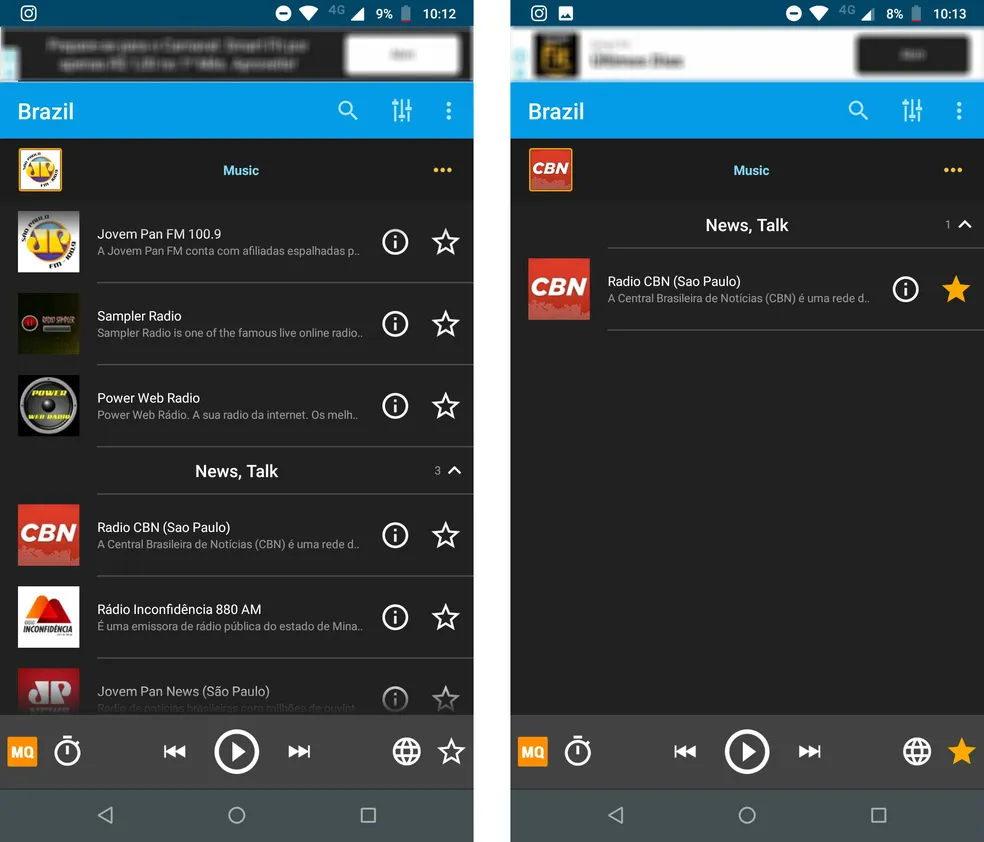Favorite Power Web Radio station

coord(446,406)
